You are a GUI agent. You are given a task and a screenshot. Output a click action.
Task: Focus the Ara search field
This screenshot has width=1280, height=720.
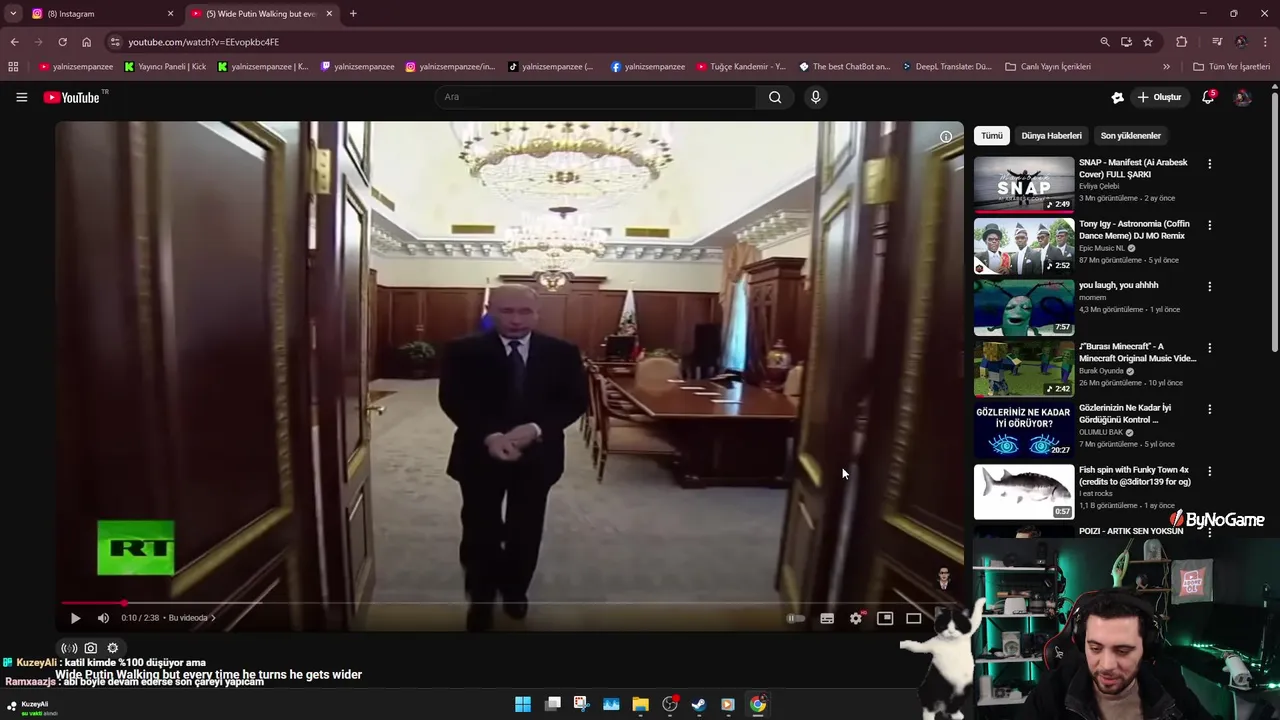coord(596,97)
